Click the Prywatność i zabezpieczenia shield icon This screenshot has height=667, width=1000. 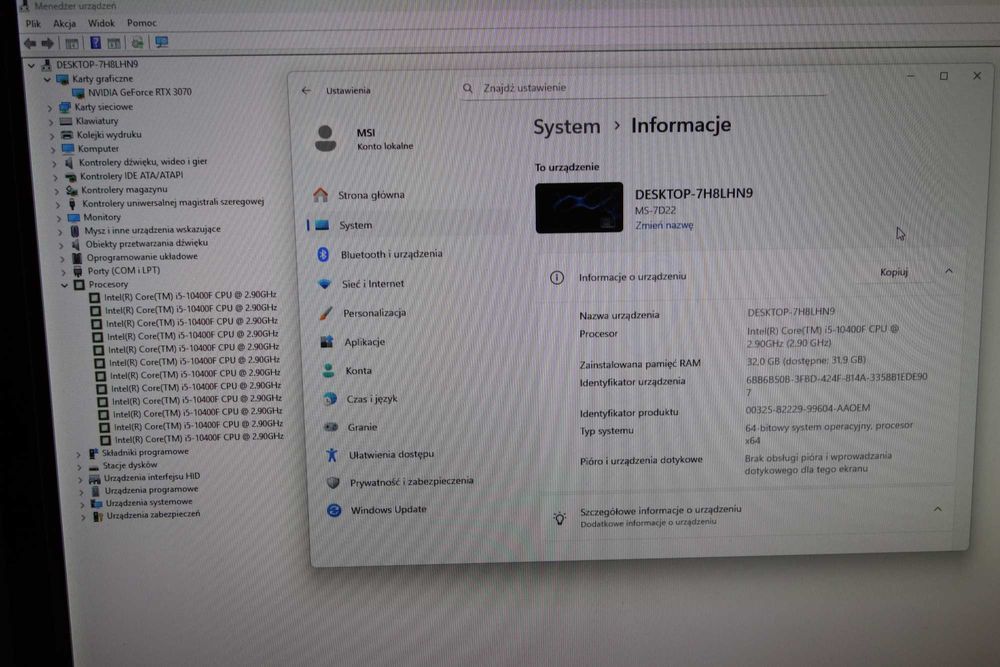coord(333,483)
